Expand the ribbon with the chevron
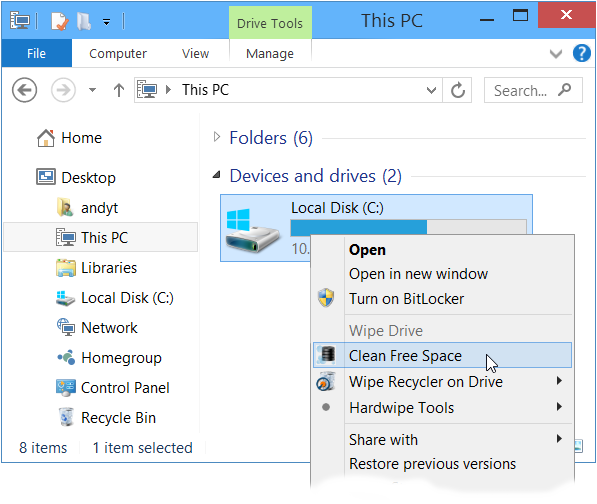This screenshot has width=597, height=504. click(x=556, y=54)
